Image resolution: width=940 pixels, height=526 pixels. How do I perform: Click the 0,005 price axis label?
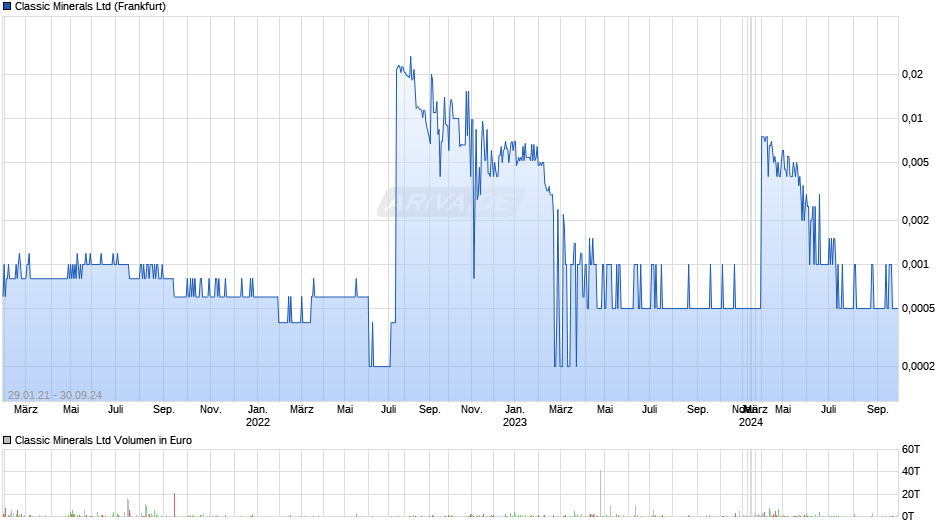coord(915,163)
